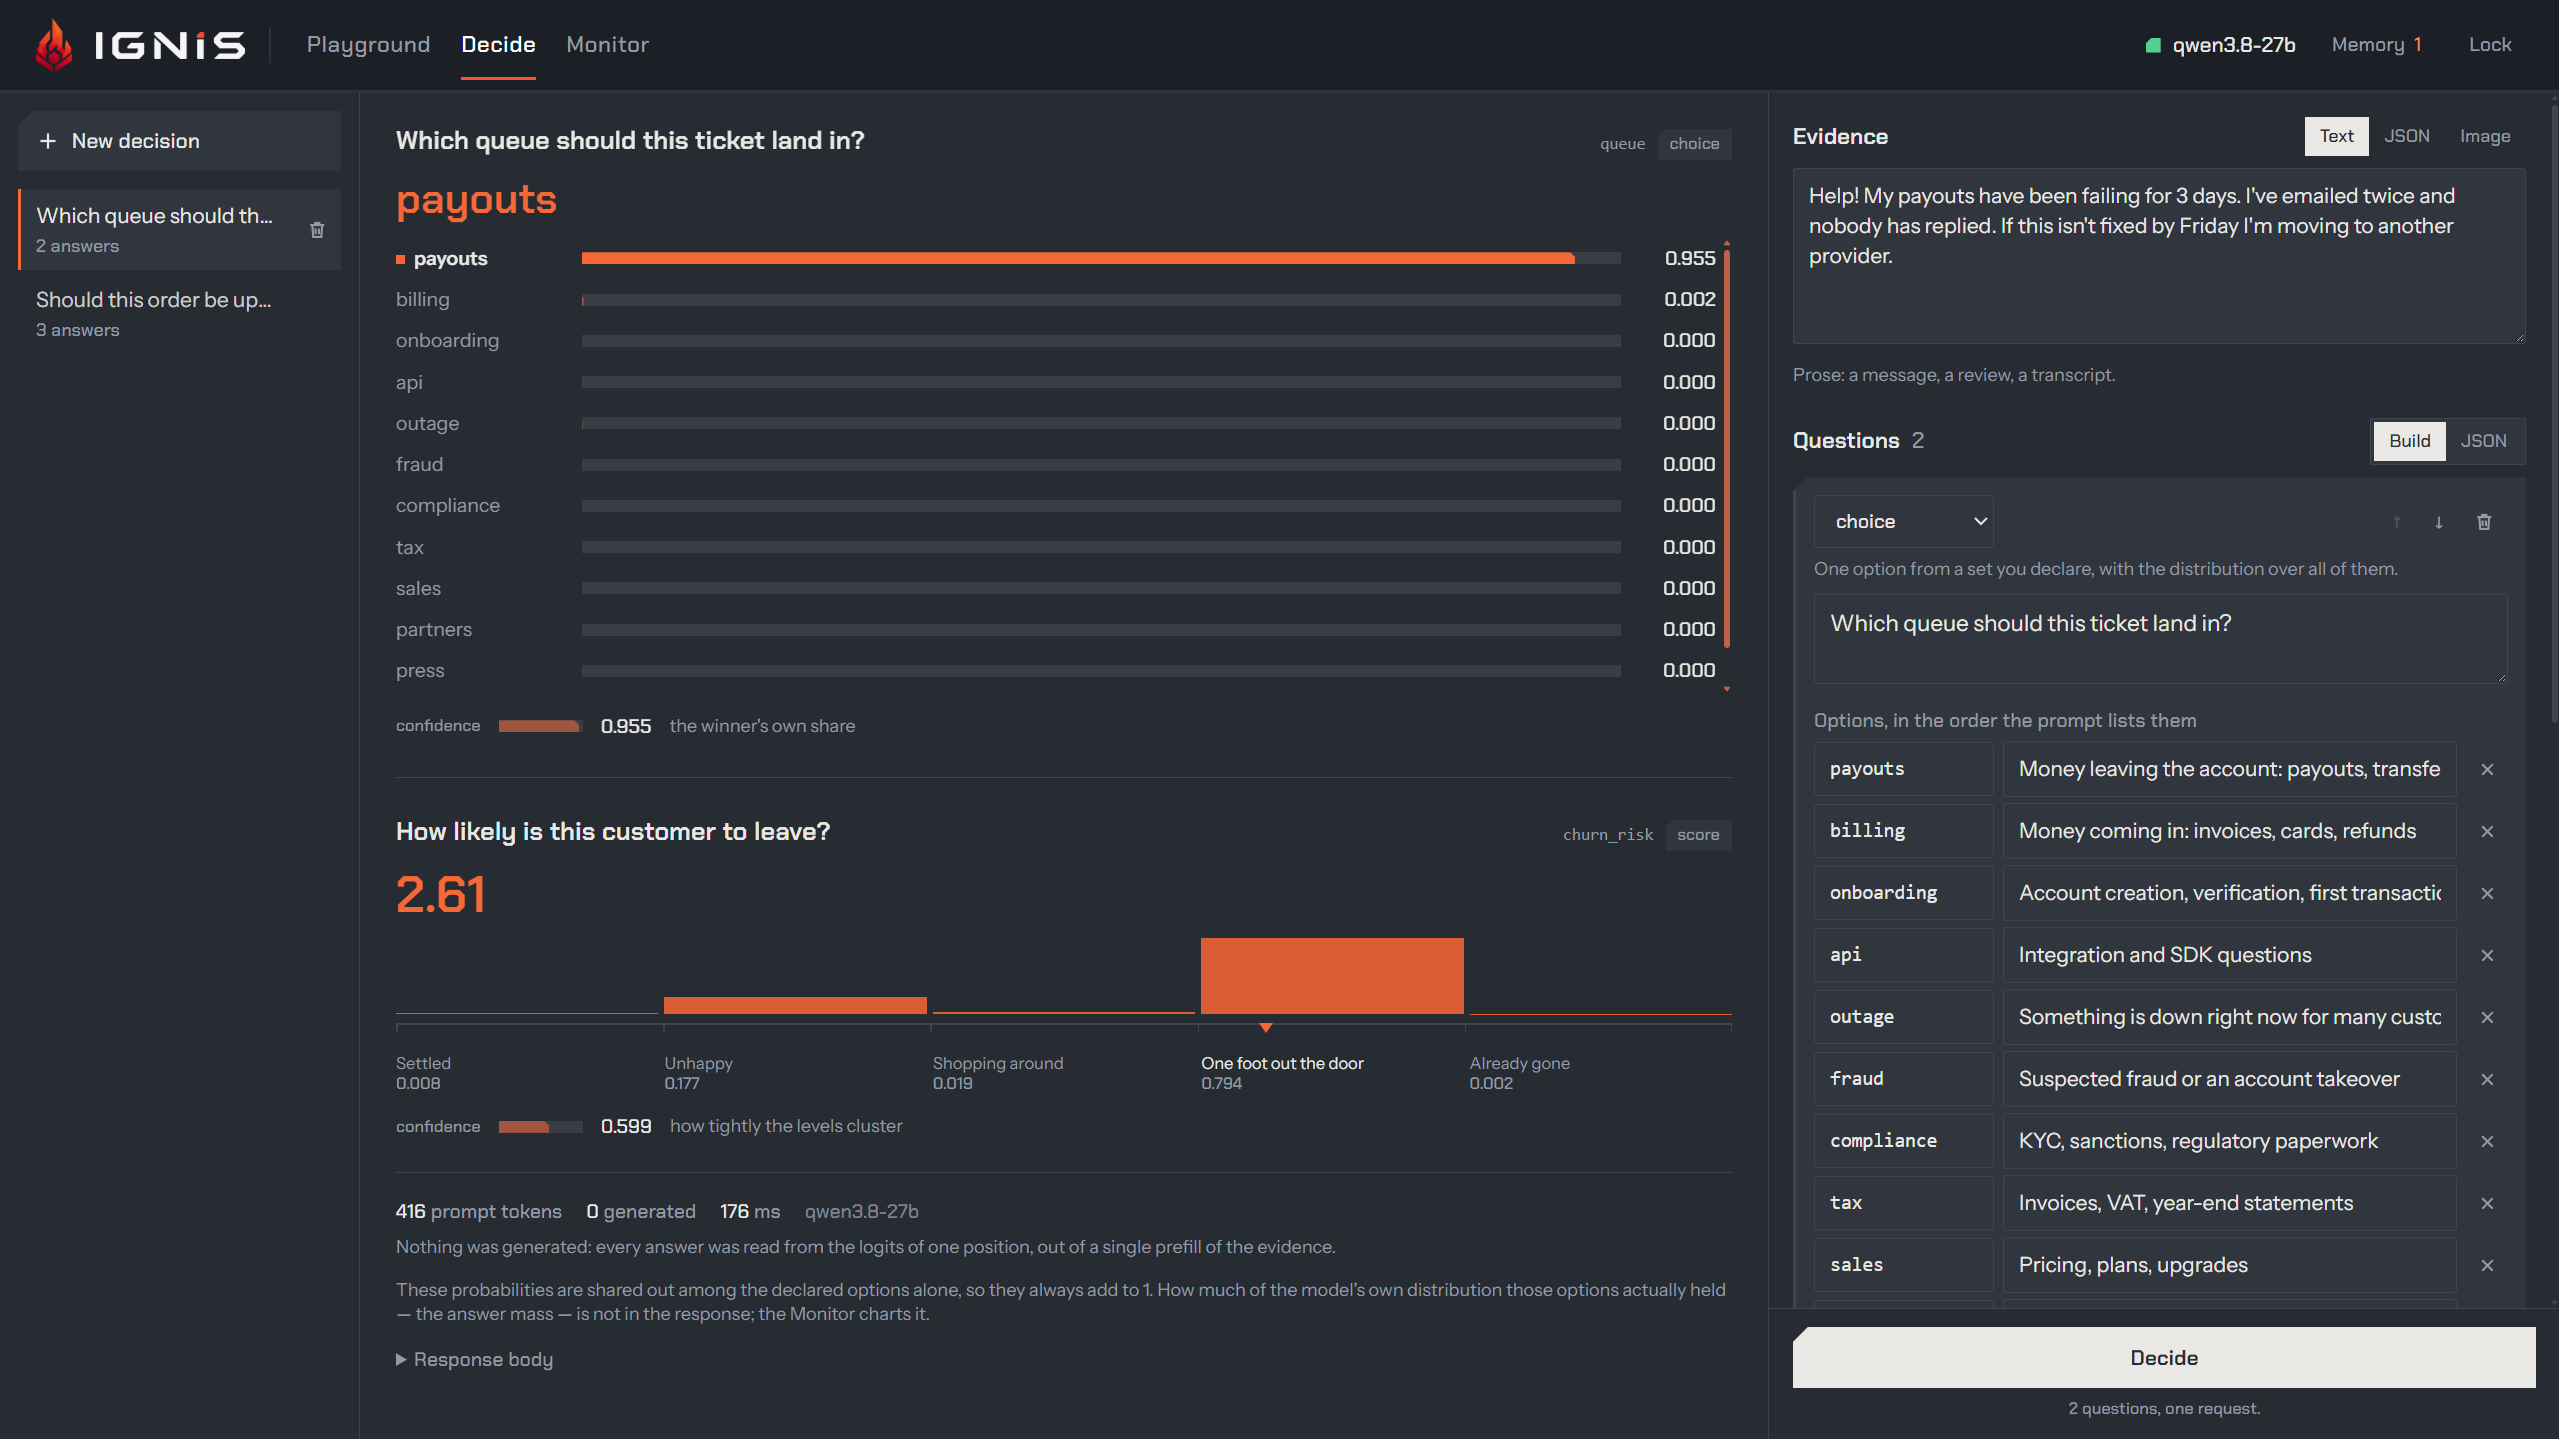
Task: Remove the payouts option
Action: tap(2487, 769)
